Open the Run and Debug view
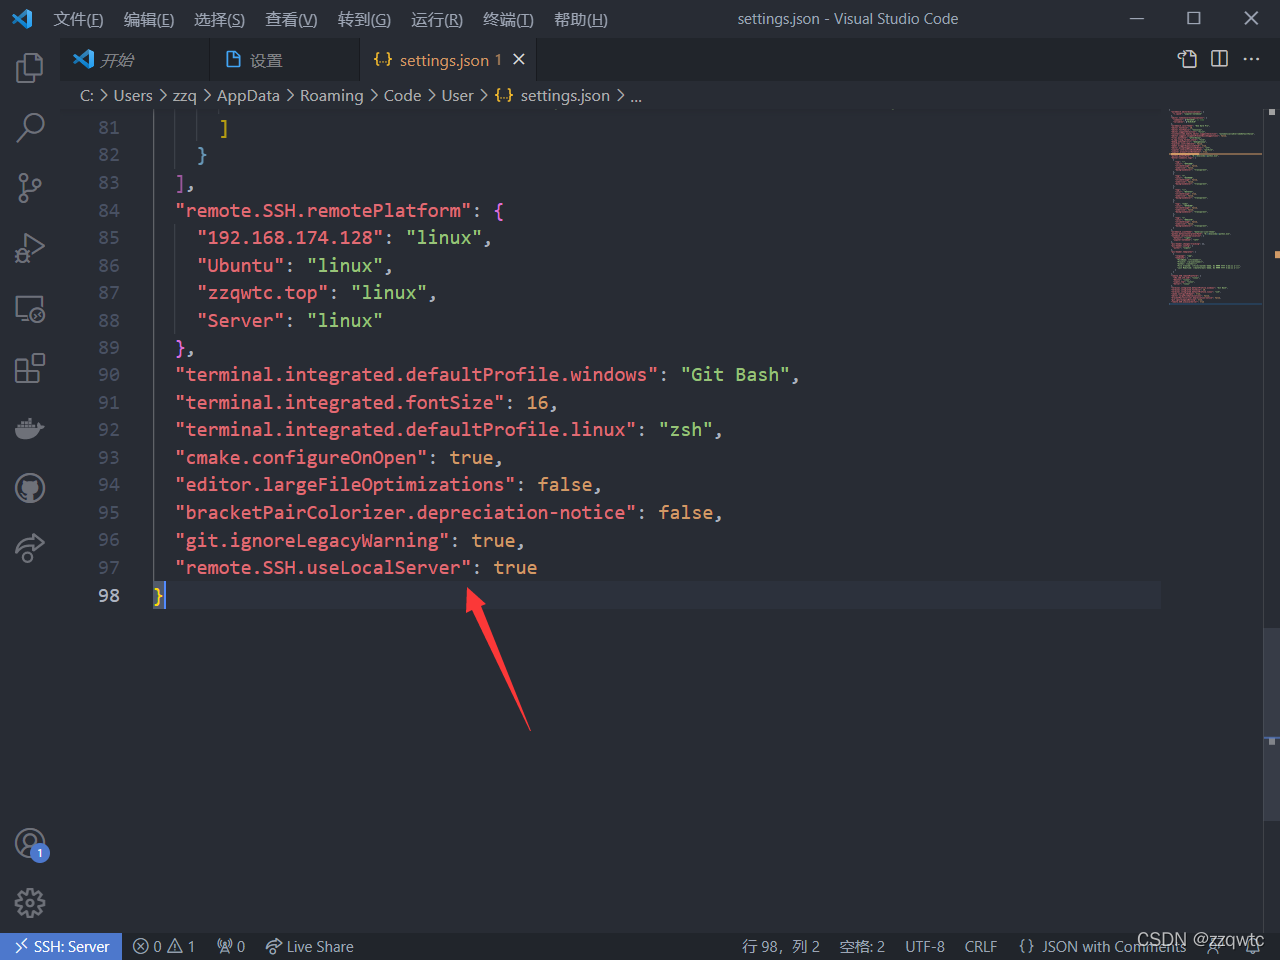This screenshot has width=1280, height=960. [x=30, y=248]
